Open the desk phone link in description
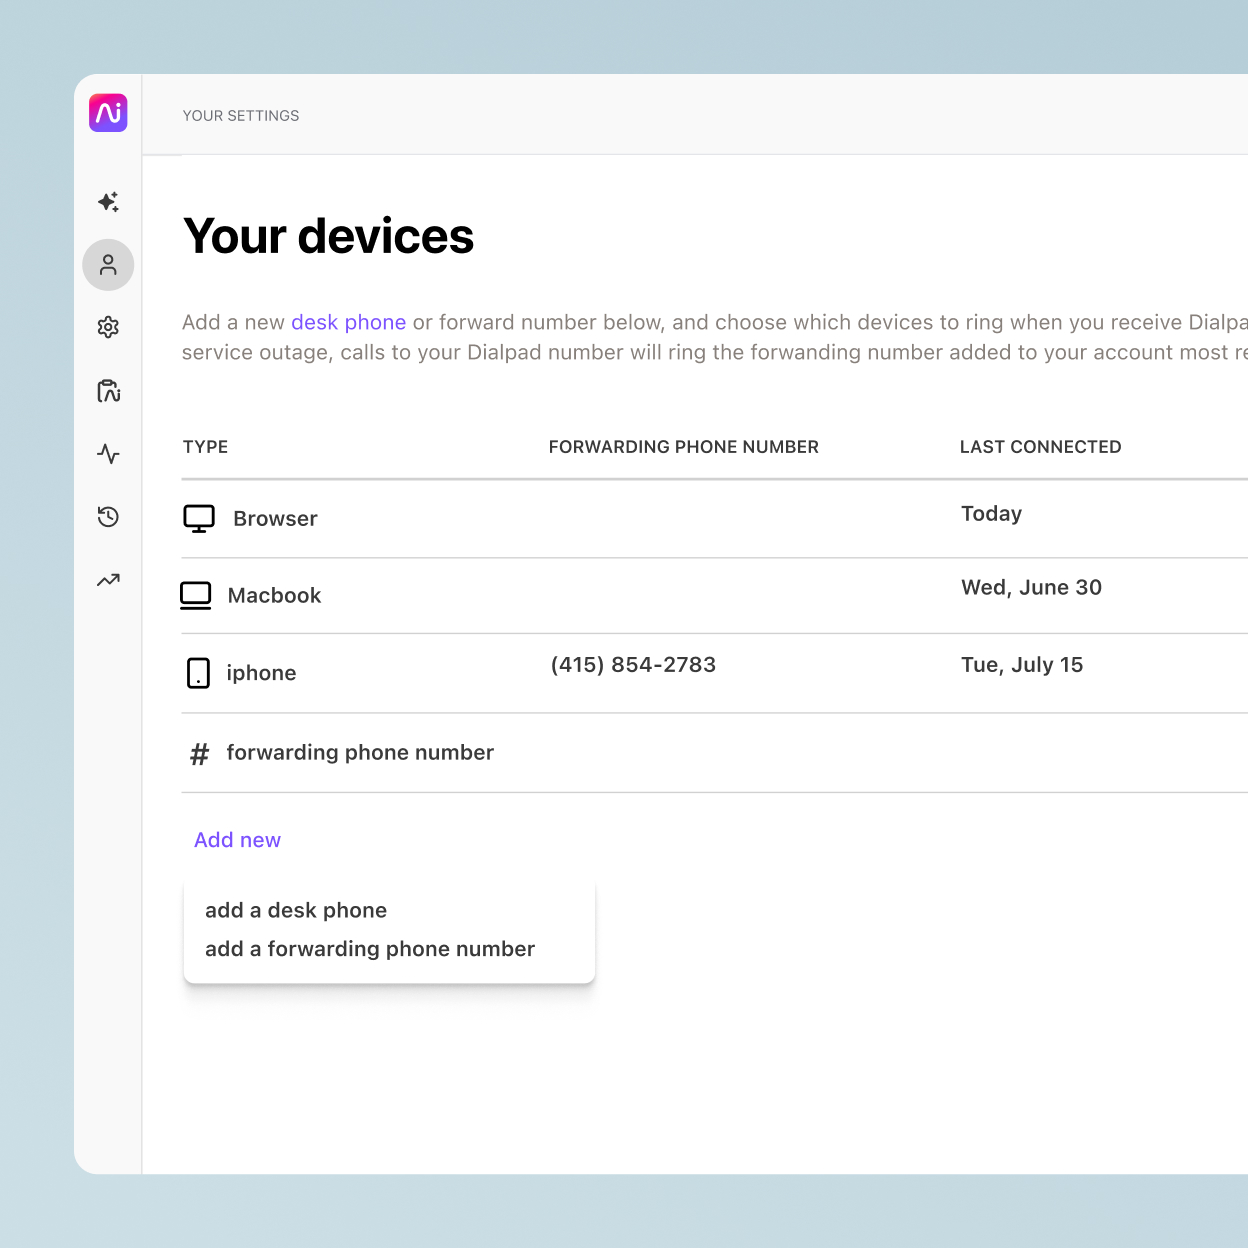The width and height of the screenshot is (1248, 1248). point(348,322)
